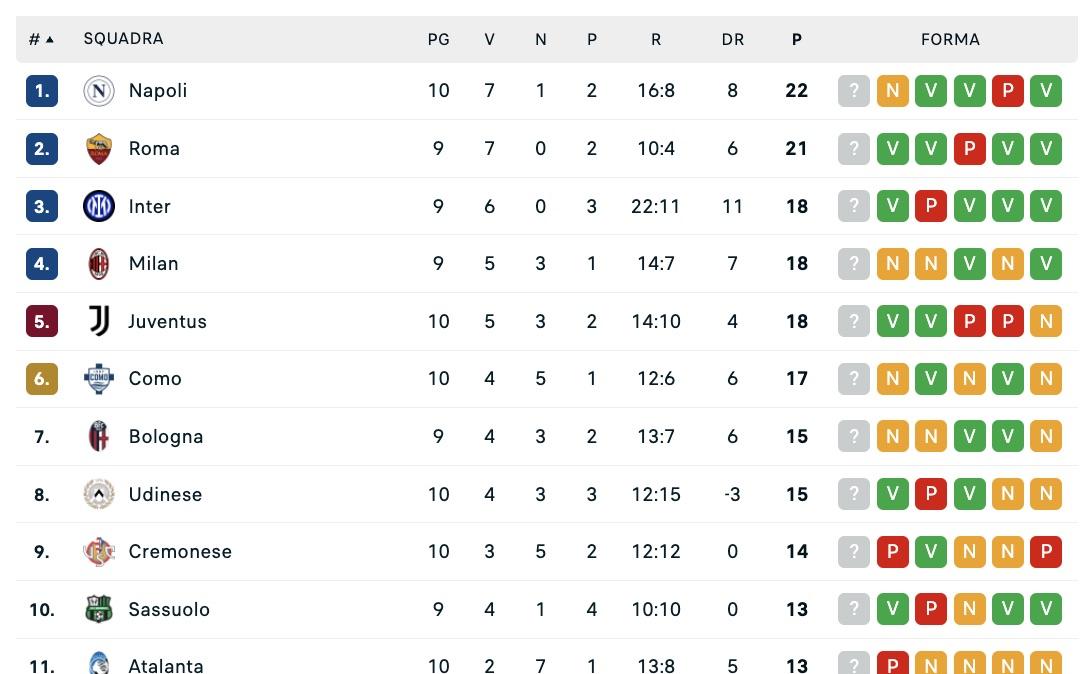
Task: Click Sassuolo's pending fixture placeholder
Action: [854, 609]
